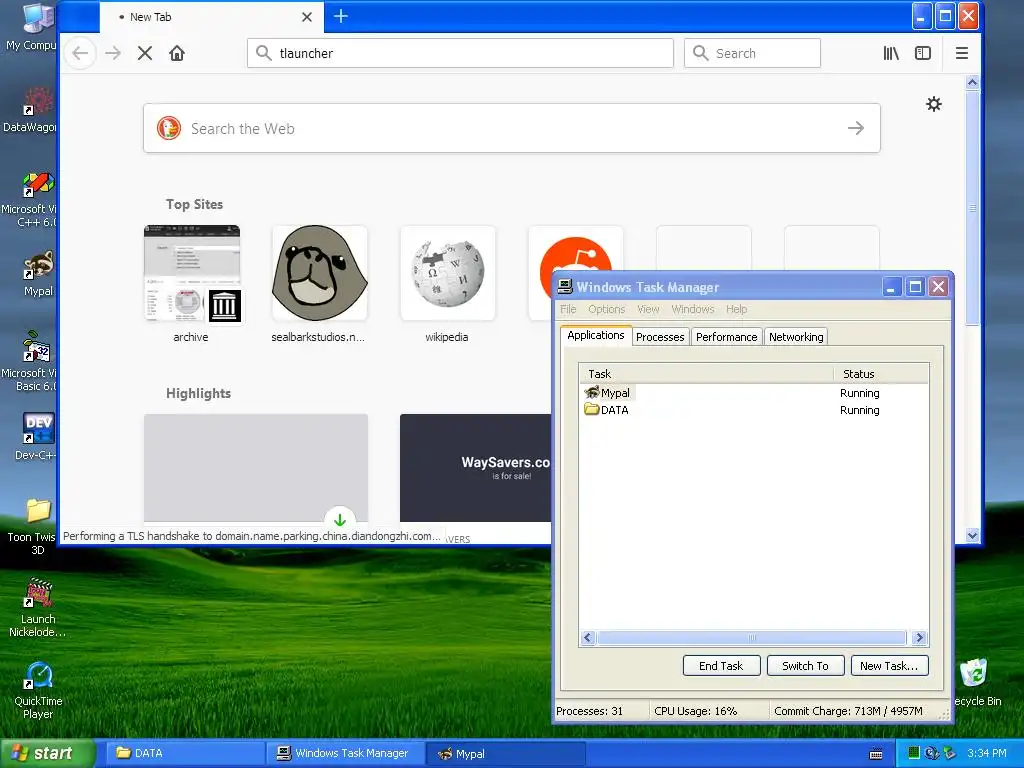The image size is (1024, 768).
Task: Click the green download arrow on highlight card
Action: [340, 520]
